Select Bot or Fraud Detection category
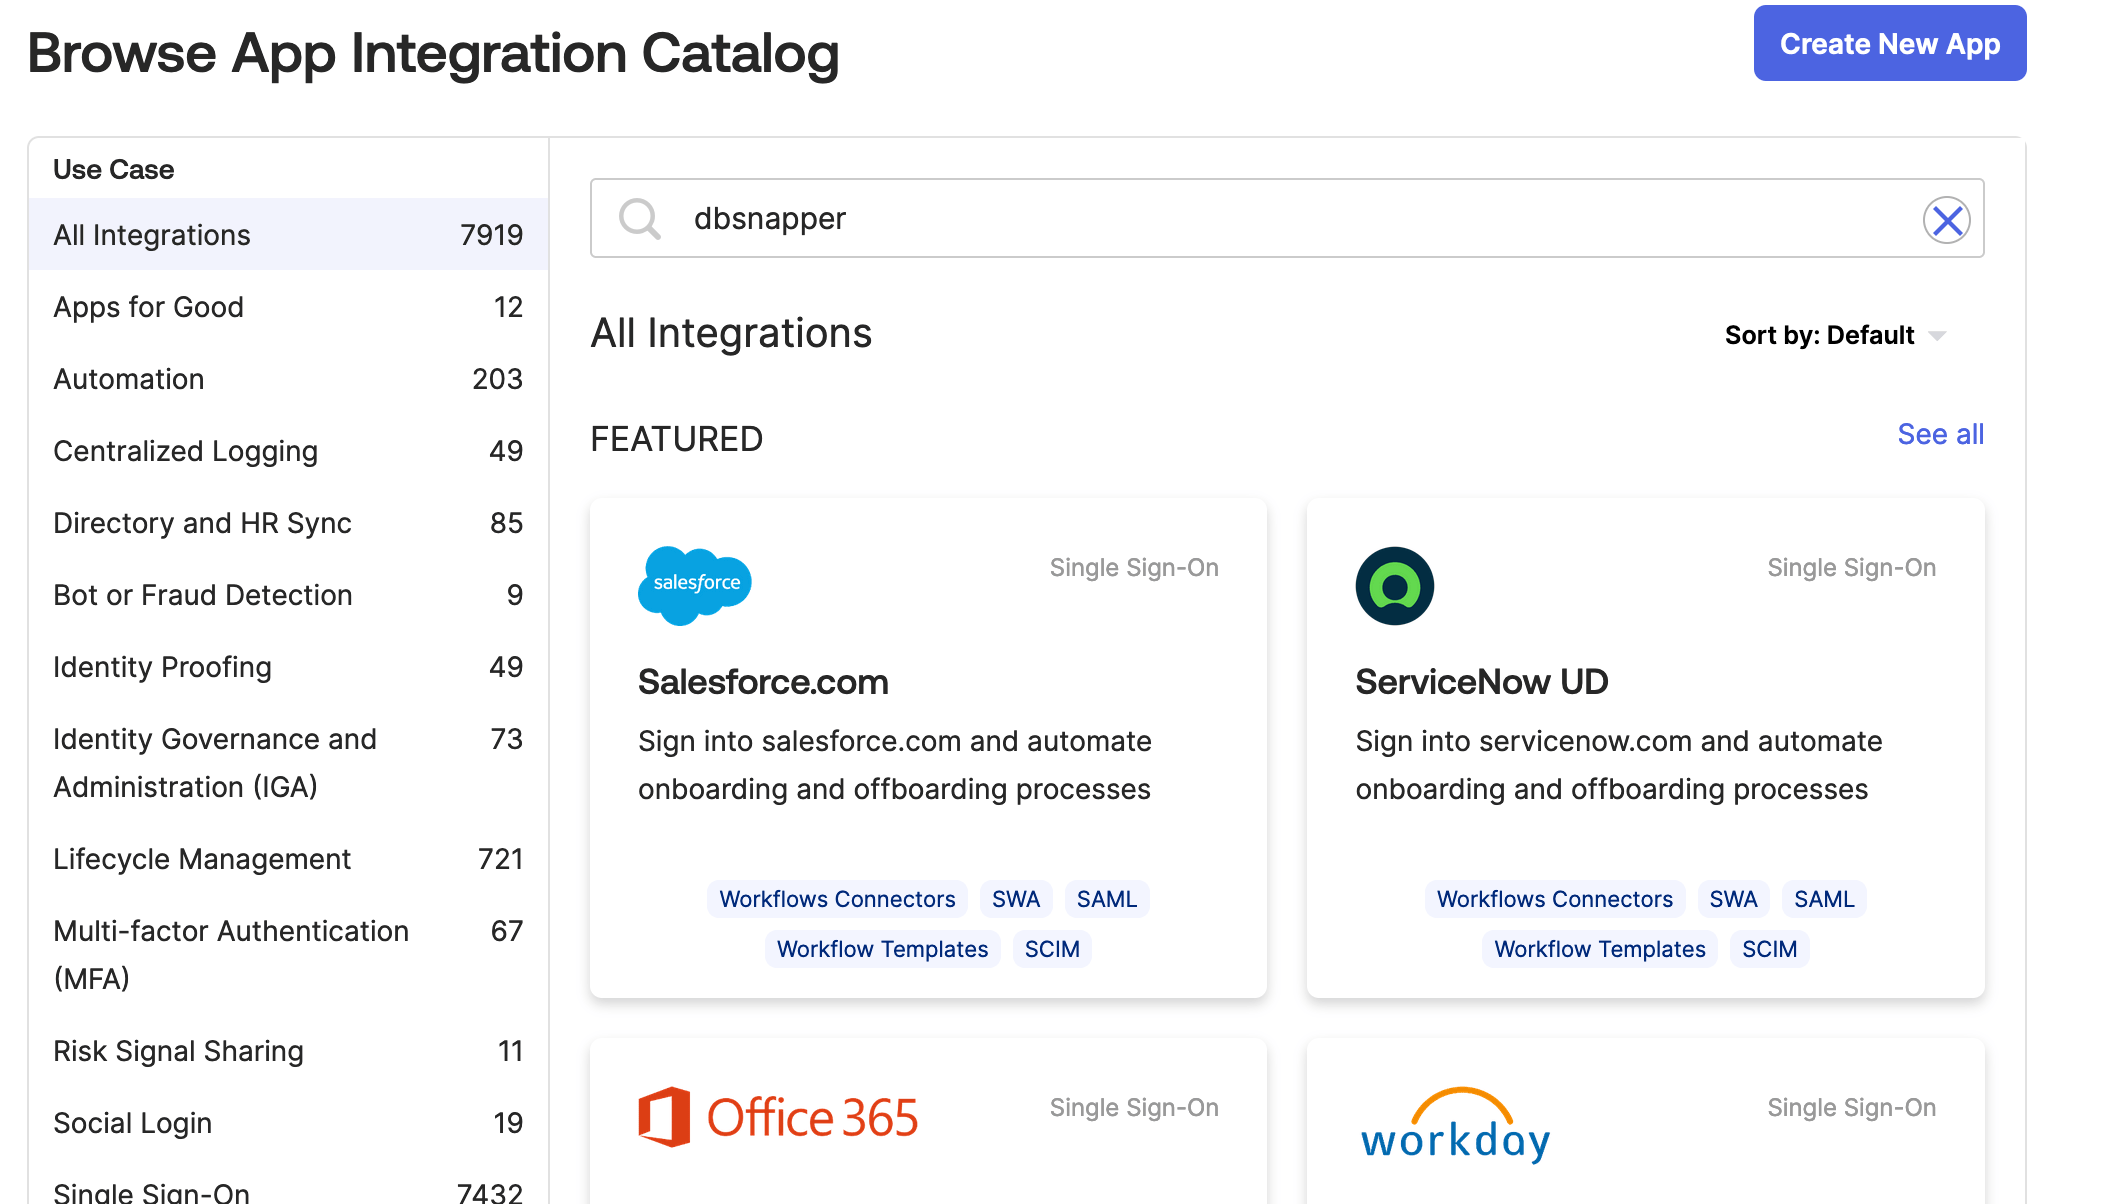This screenshot has width=2116, height=1204. pyautogui.click(x=288, y=595)
